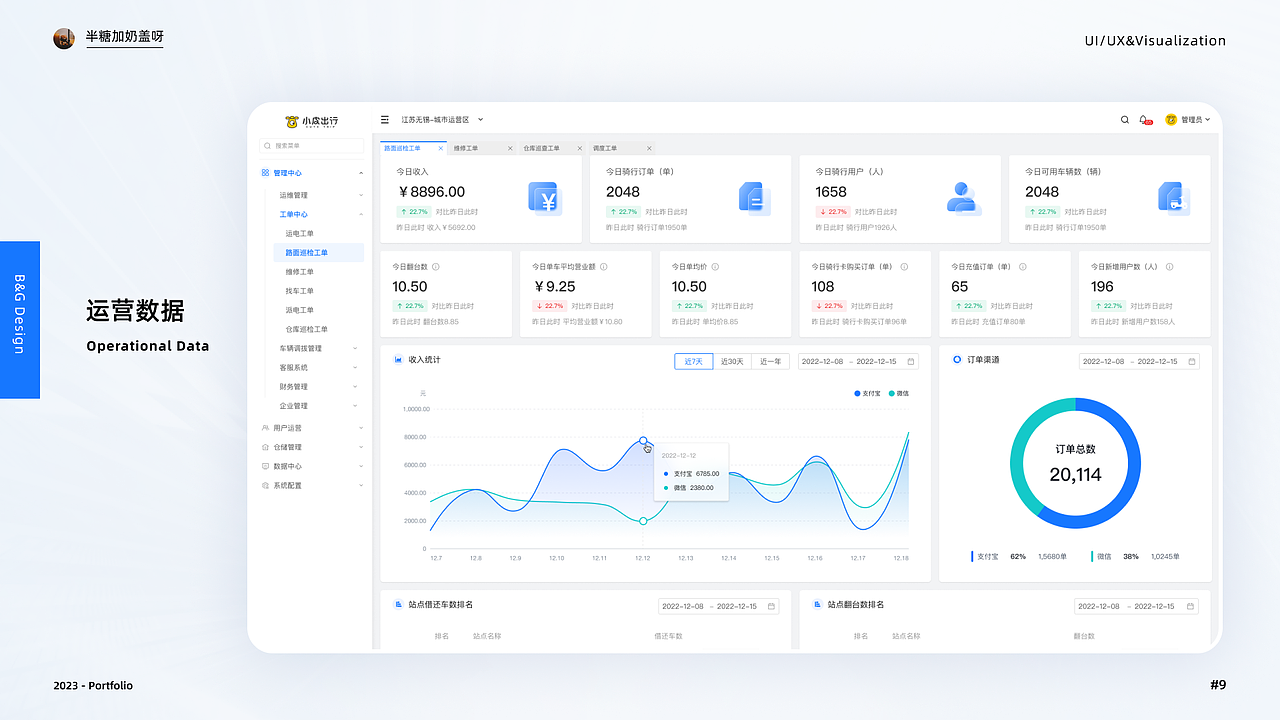Open the 管理员 account dropdown

click(1195, 120)
